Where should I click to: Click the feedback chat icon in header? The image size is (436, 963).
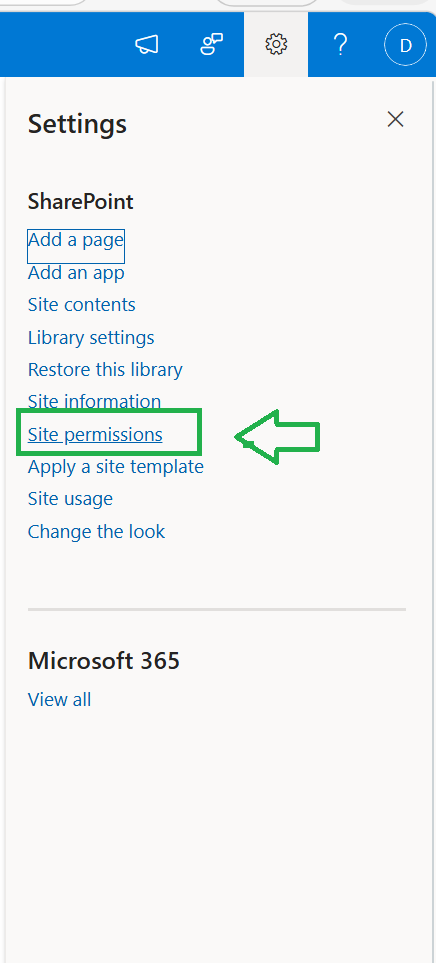tap(212, 45)
